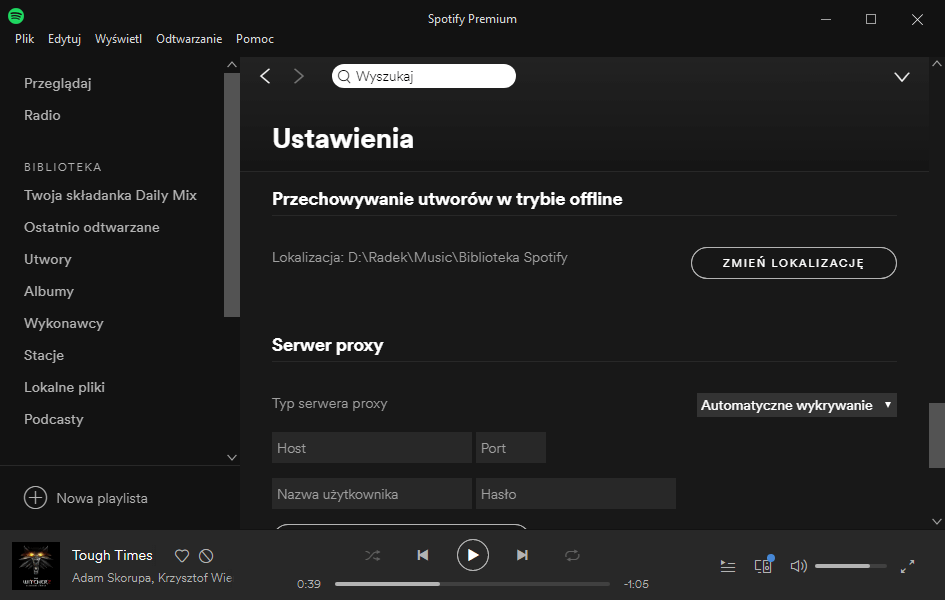The height and width of the screenshot is (600, 945).
Task: Open Wykonawcy library section
Action: click(64, 323)
